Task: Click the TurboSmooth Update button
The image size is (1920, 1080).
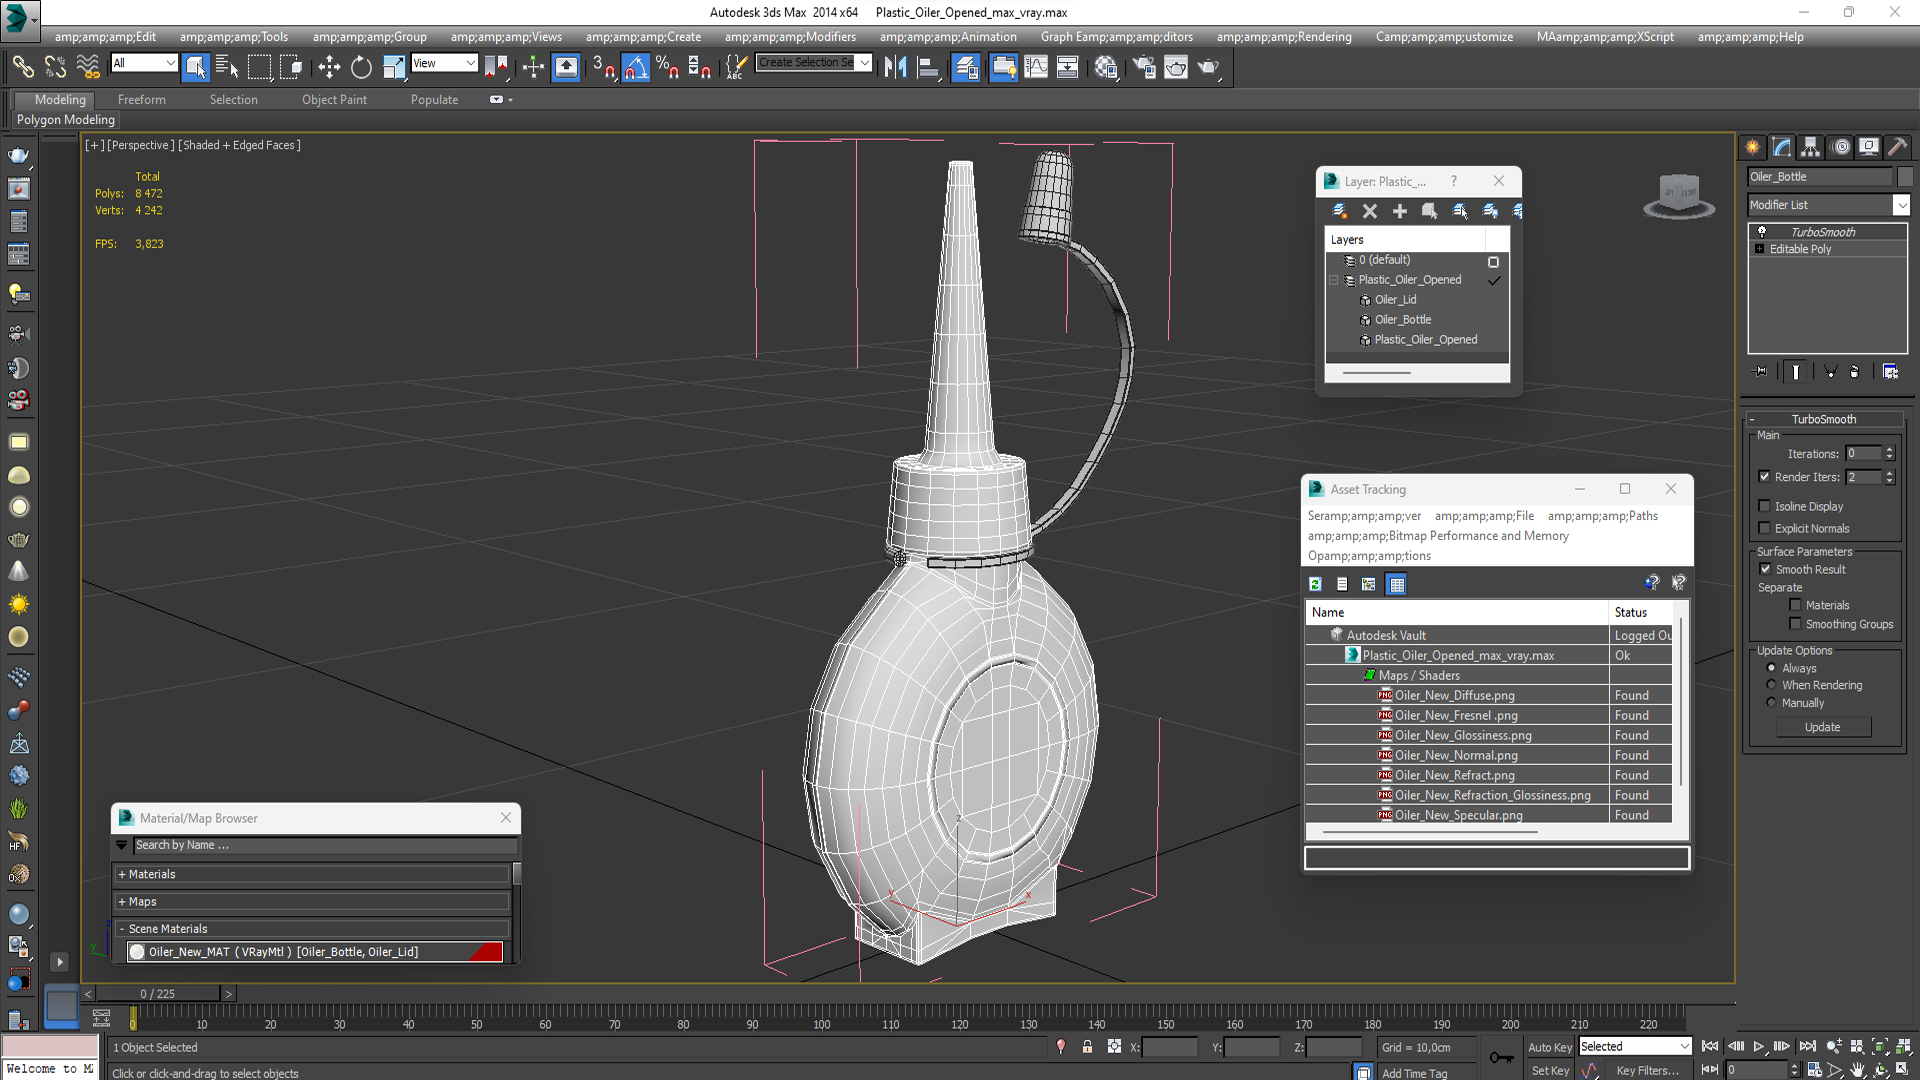Action: [x=1822, y=727]
